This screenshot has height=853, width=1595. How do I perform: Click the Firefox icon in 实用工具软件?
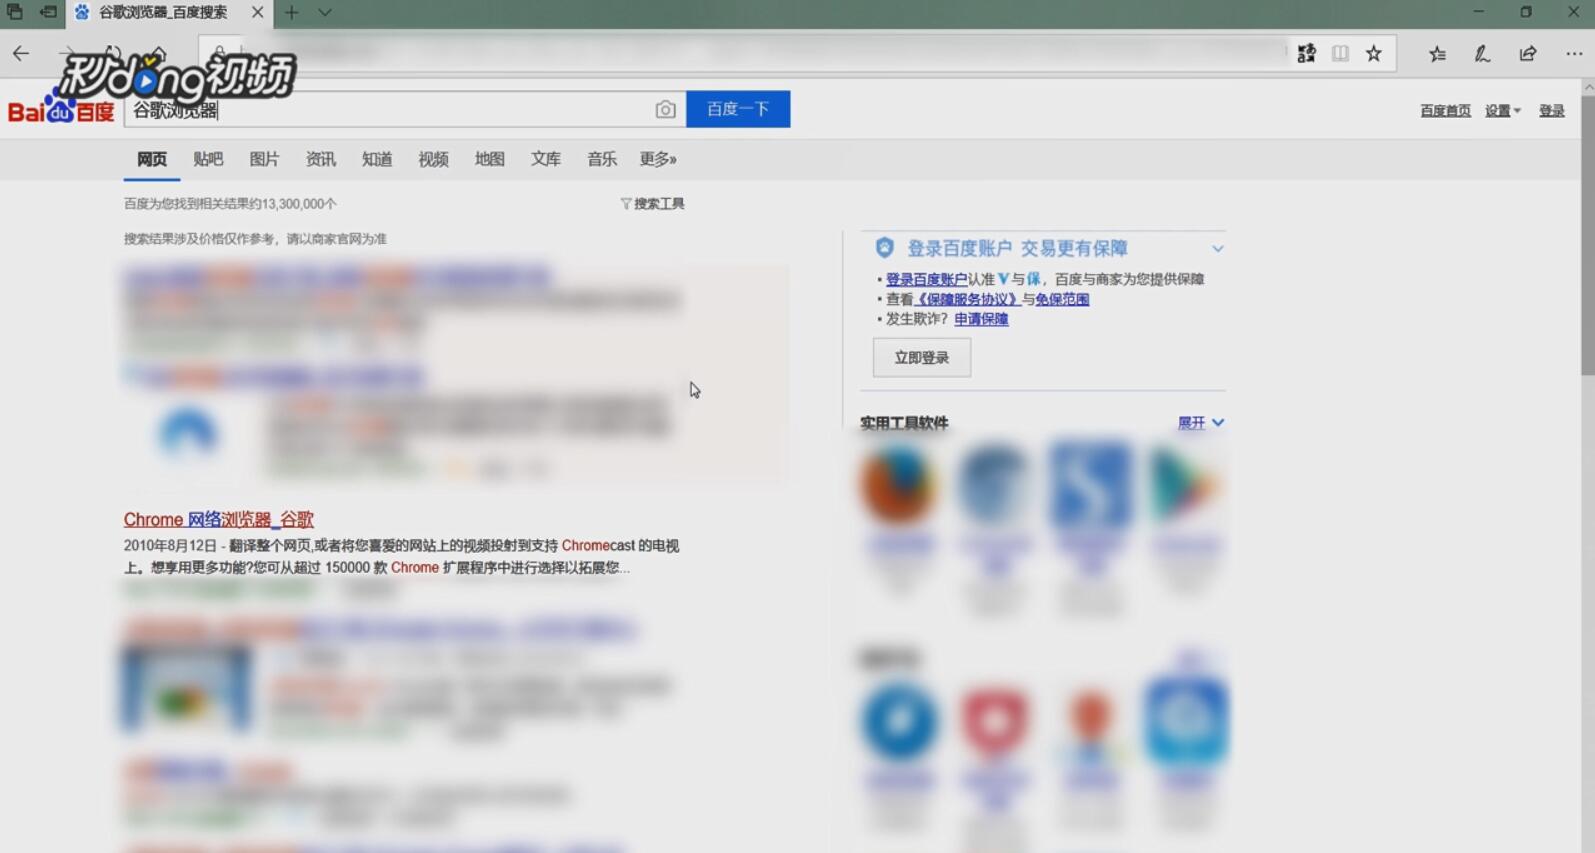click(x=897, y=485)
